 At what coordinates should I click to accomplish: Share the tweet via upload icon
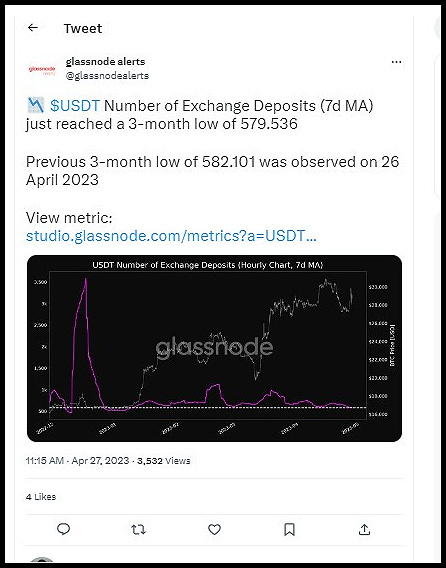364,530
